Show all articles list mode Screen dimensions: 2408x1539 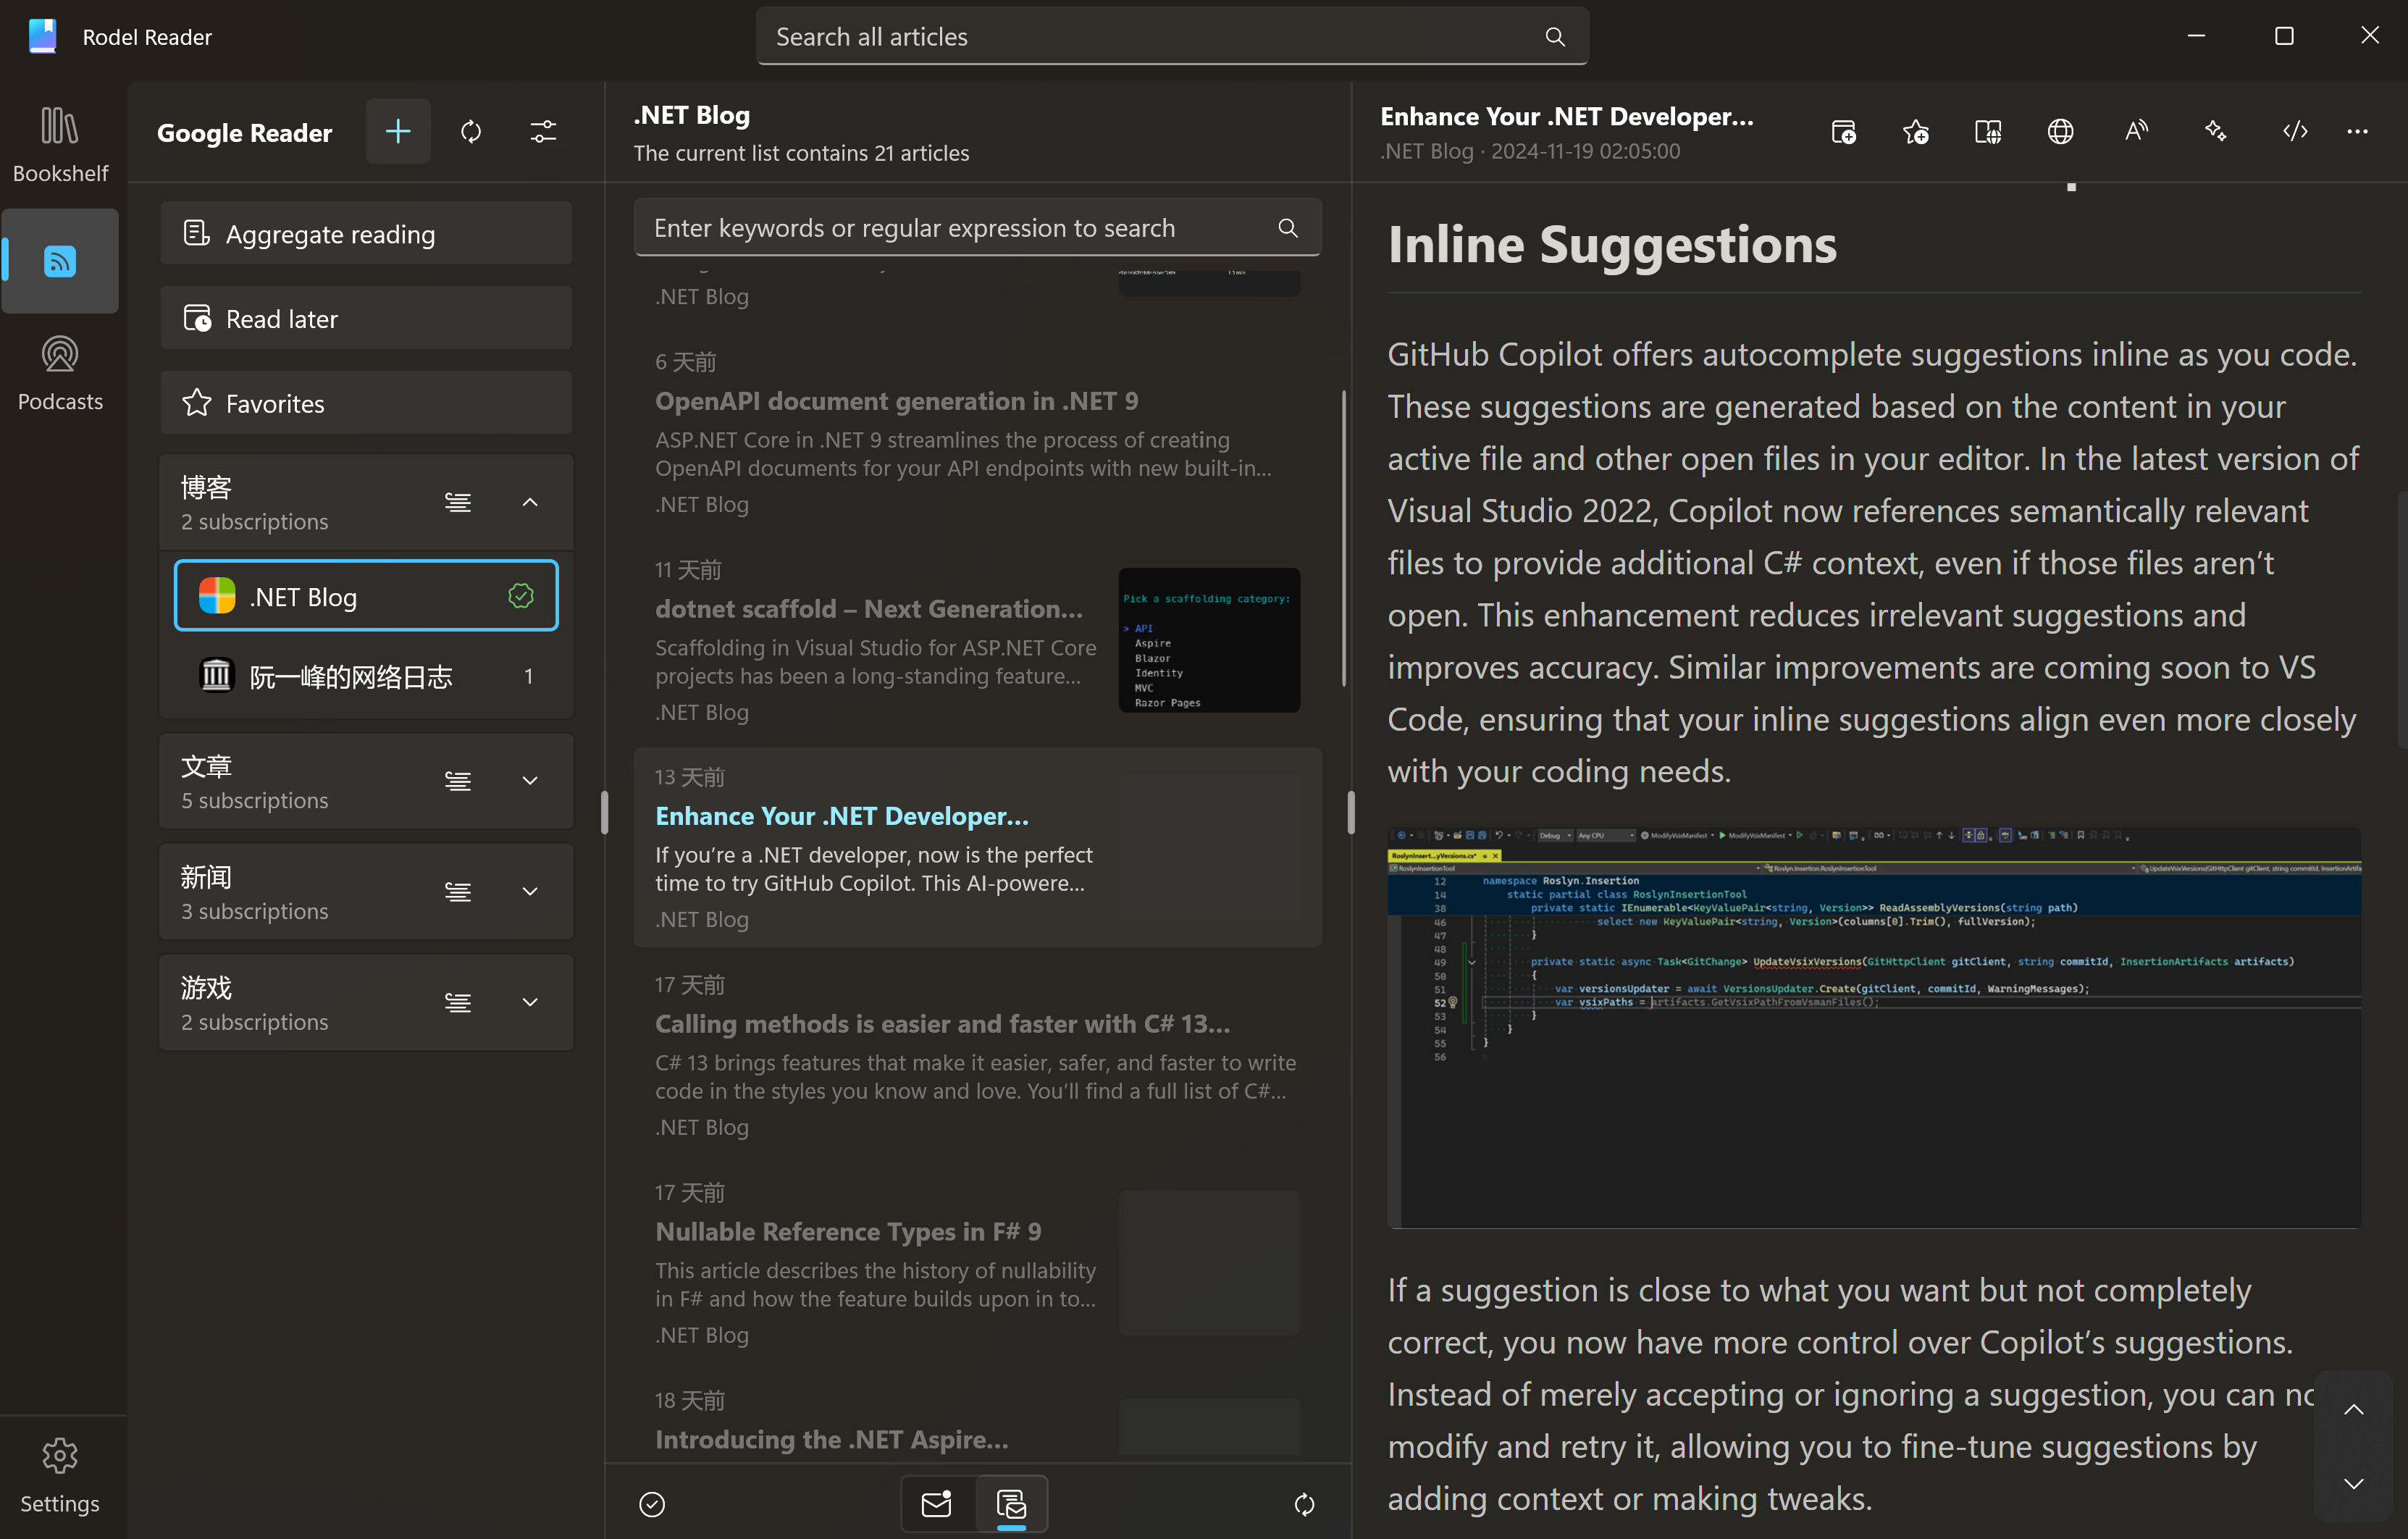click(1011, 1503)
